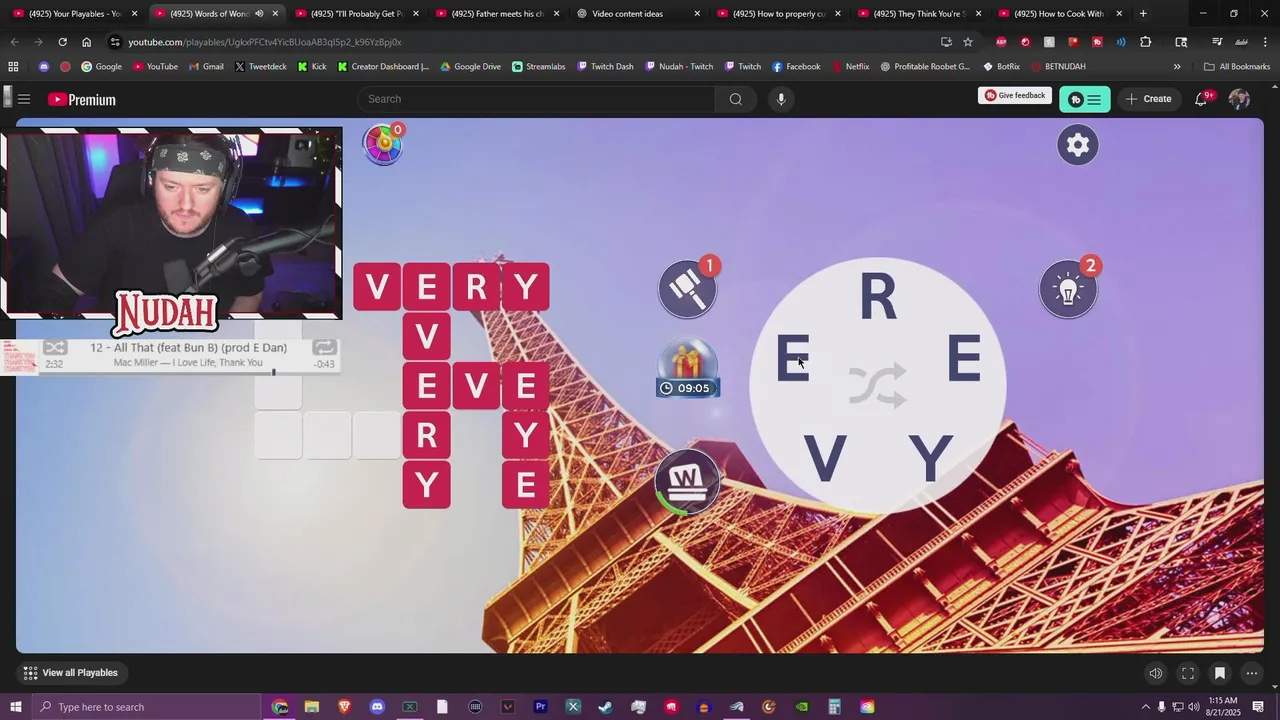Open the playable's more options menu
The image size is (1280, 720).
click(x=1251, y=673)
